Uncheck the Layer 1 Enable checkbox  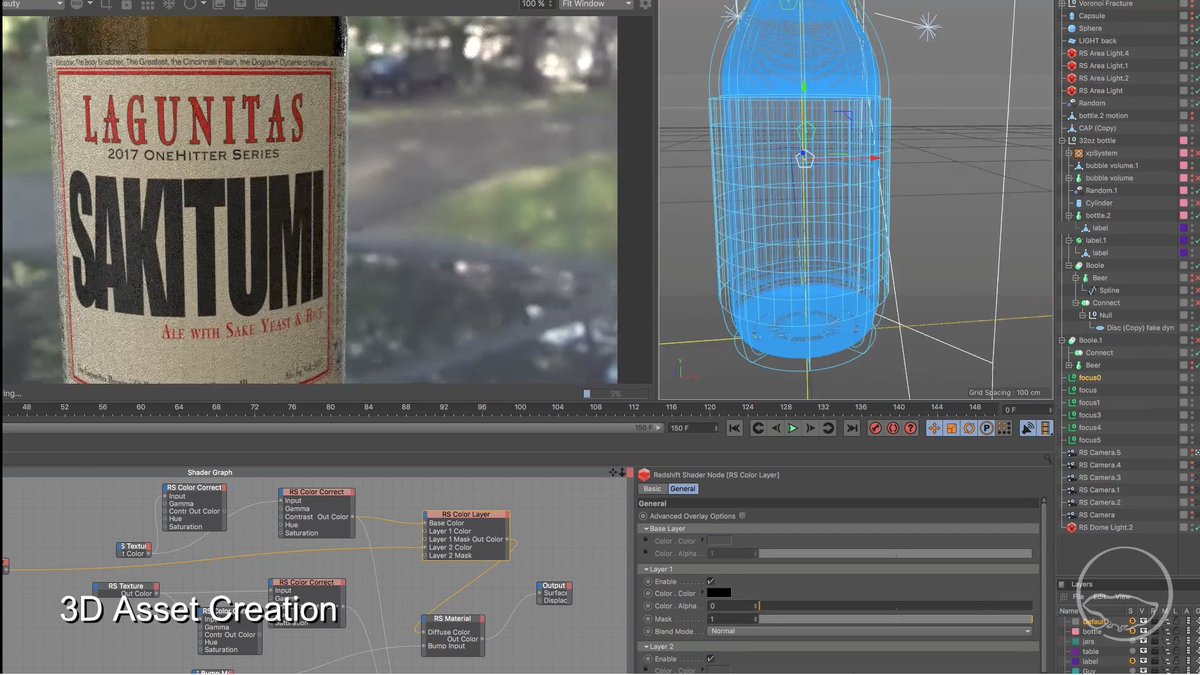pos(710,581)
